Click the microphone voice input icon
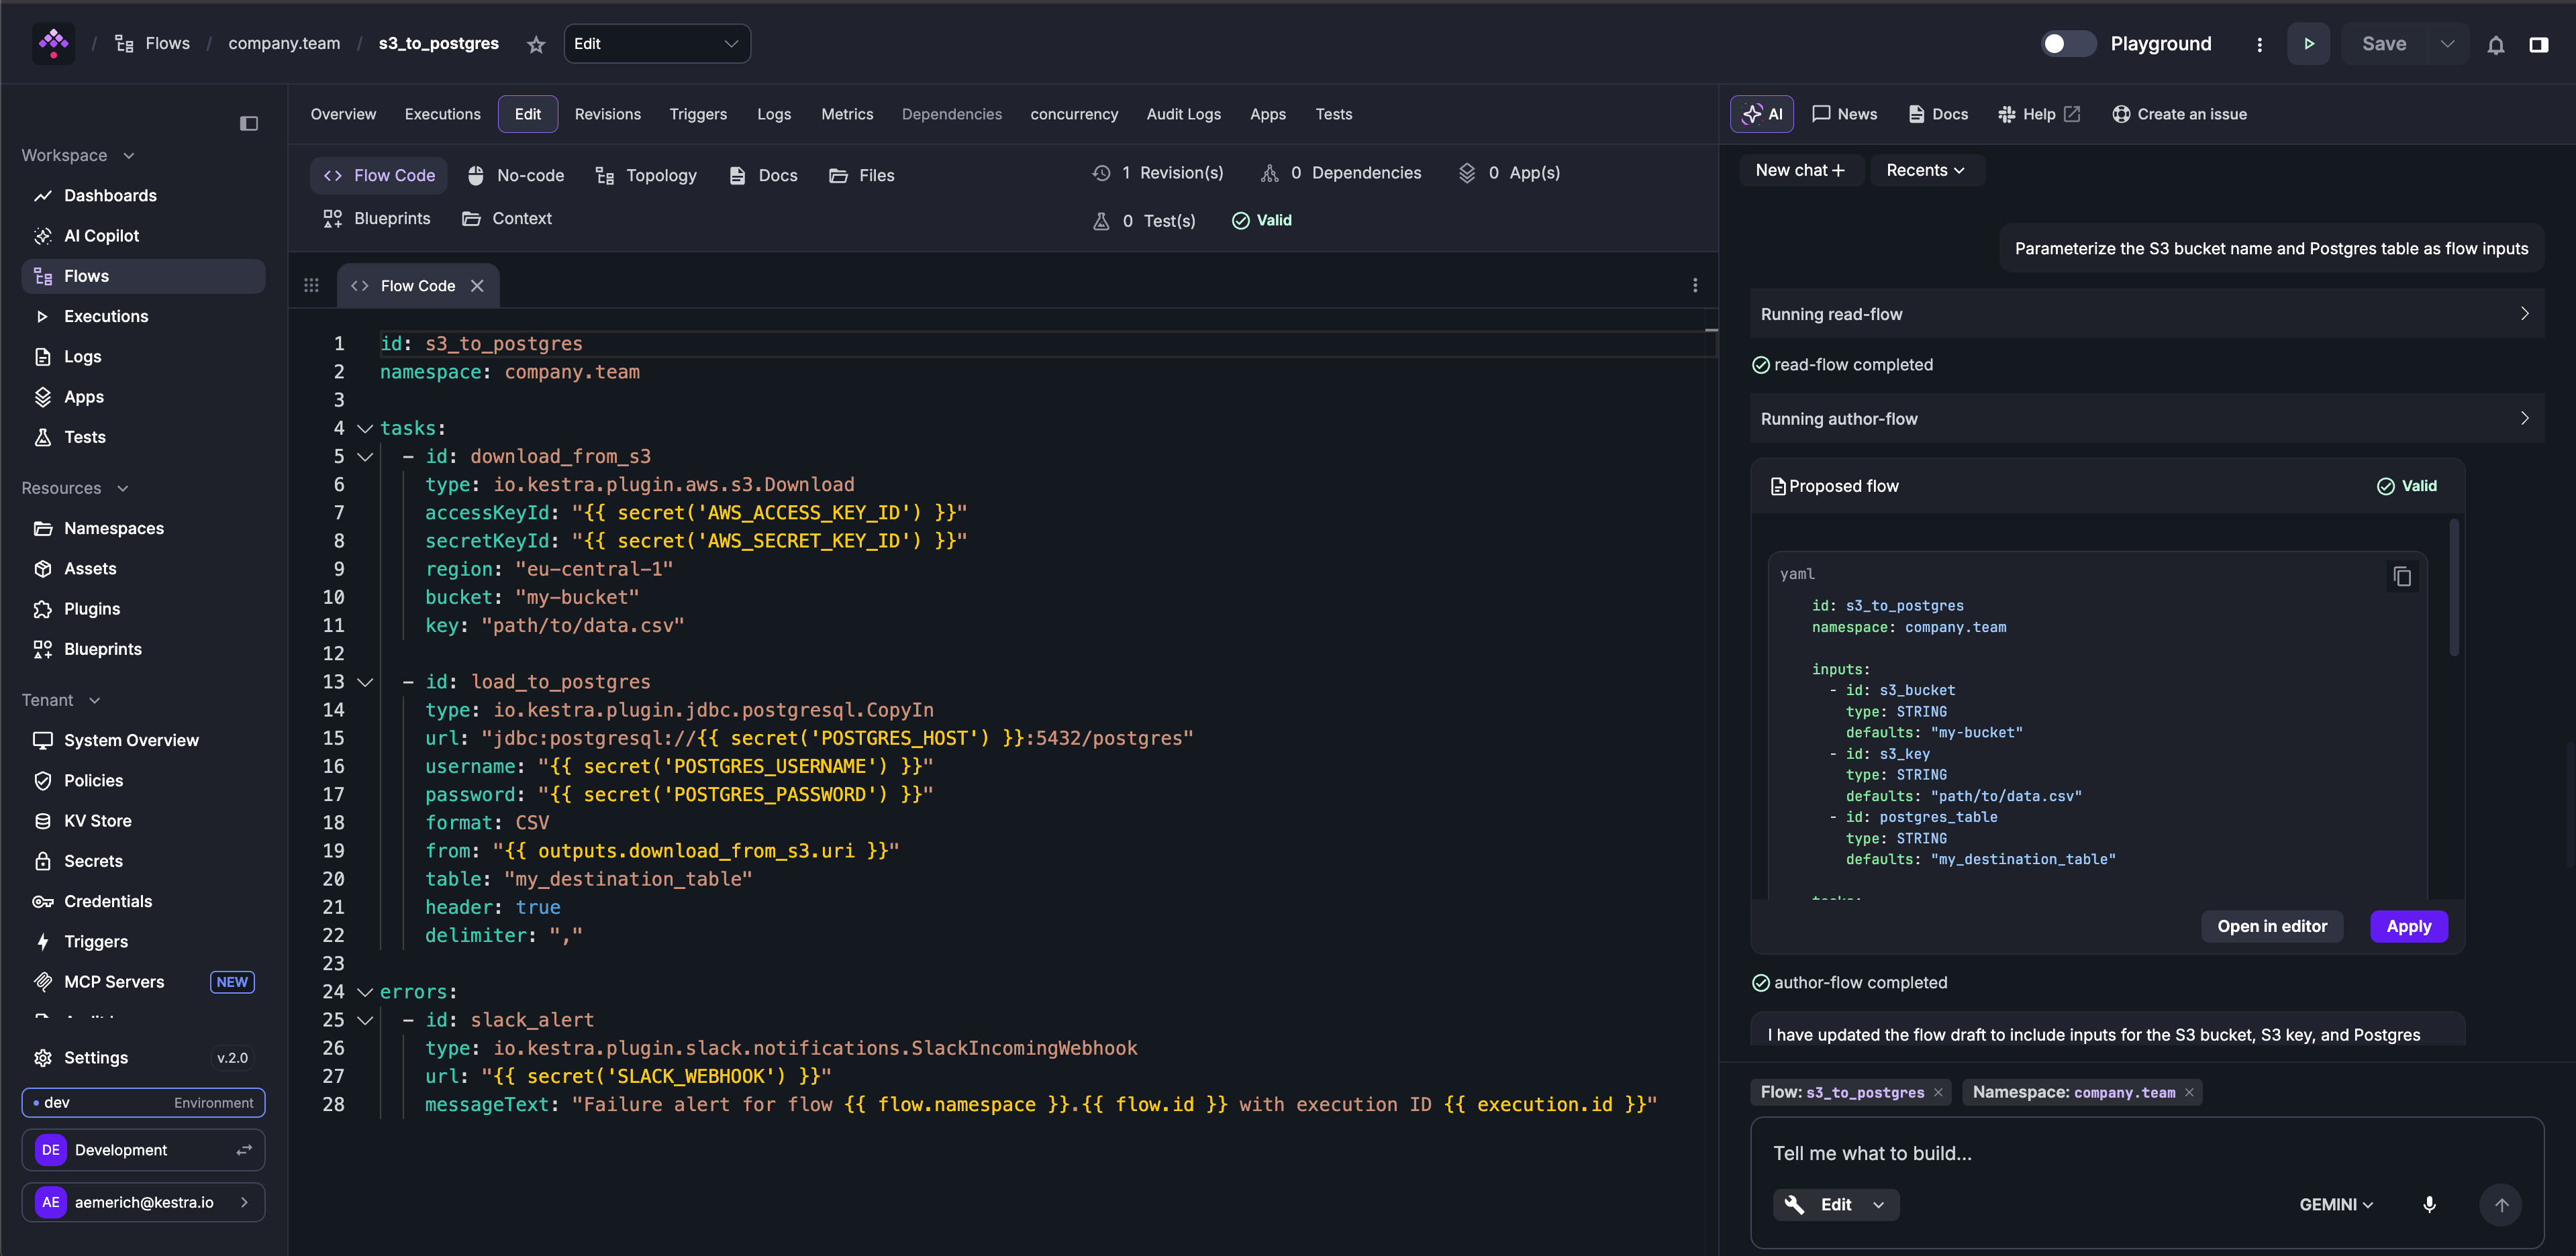 click(2429, 1204)
